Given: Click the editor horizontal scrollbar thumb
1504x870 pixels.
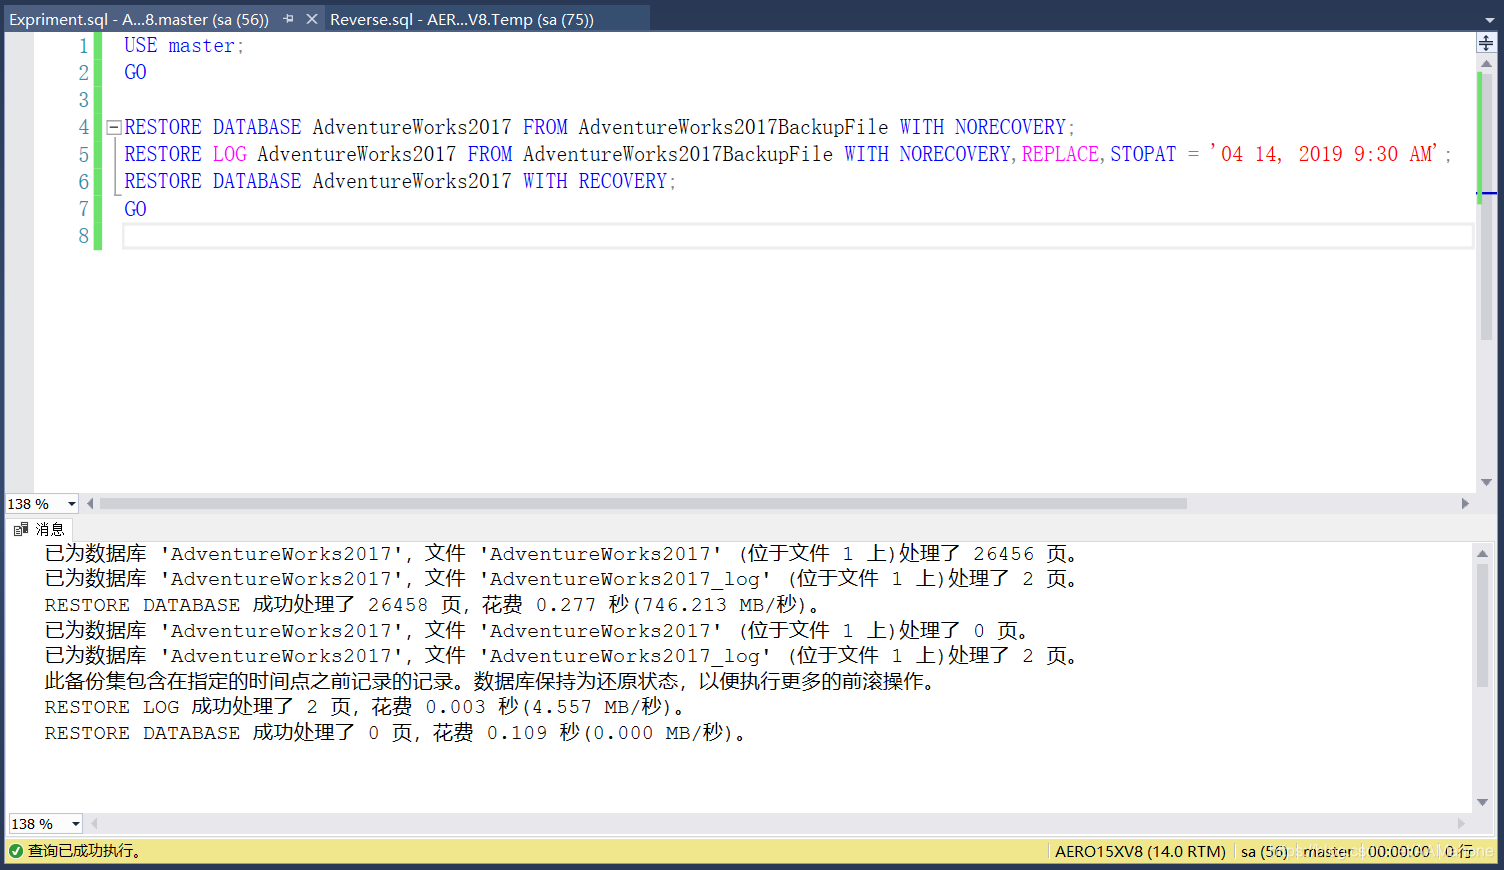Looking at the screenshot, I should click(x=643, y=504).
